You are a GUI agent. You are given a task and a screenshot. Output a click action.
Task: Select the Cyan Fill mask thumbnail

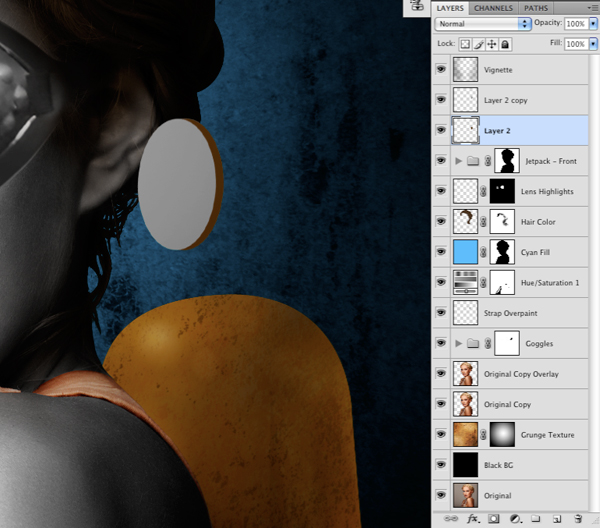pyautogui.click(x=502, y=252)
